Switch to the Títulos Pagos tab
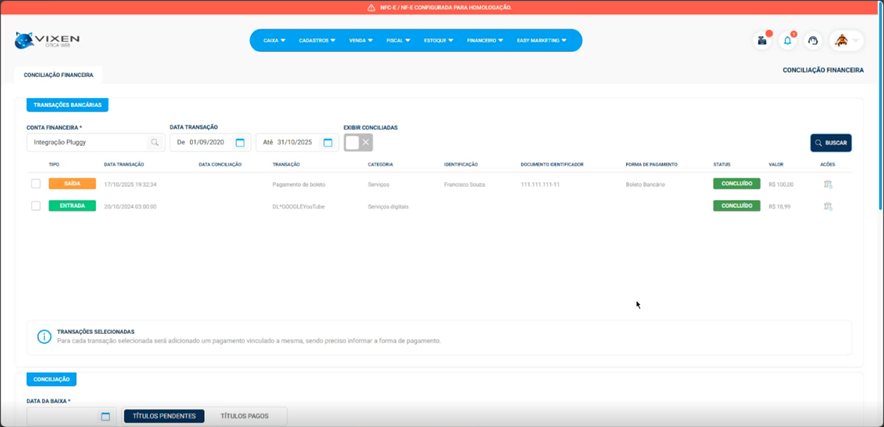Image resolution: width=884 pixels, height=427 pixels. click(x=246, y=415)
